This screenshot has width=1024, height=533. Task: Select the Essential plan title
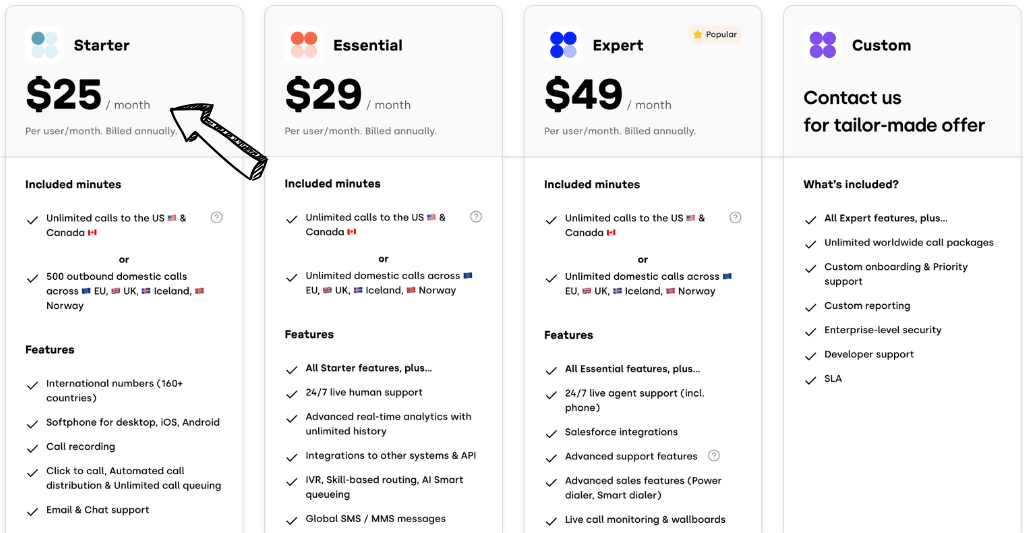tap(368, 45)
